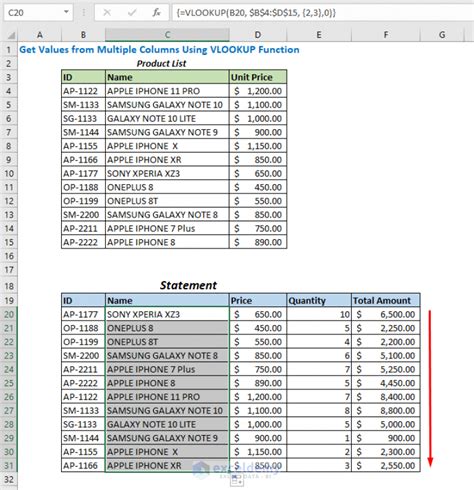This screenshot has height=490, width=474.
Task: Select the $2,550.00 total amount cell
Action: coord(386,466)
